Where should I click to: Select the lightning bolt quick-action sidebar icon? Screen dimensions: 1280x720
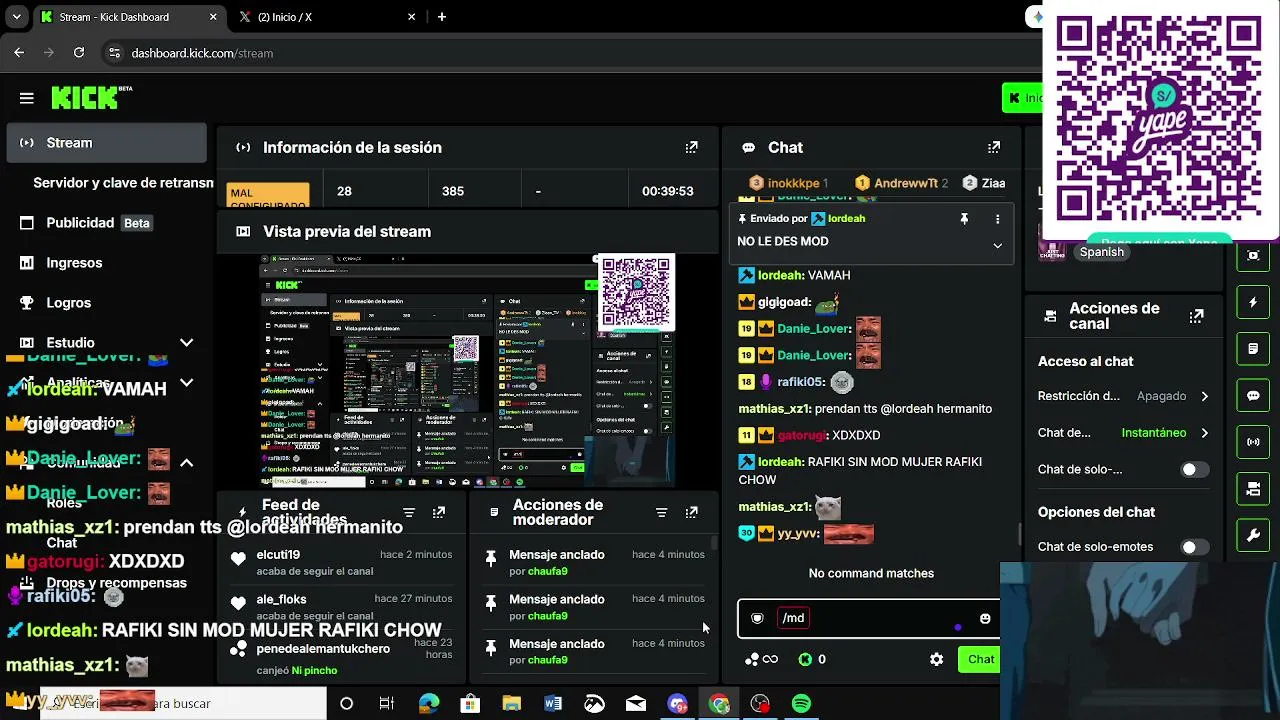[1253, 302]
